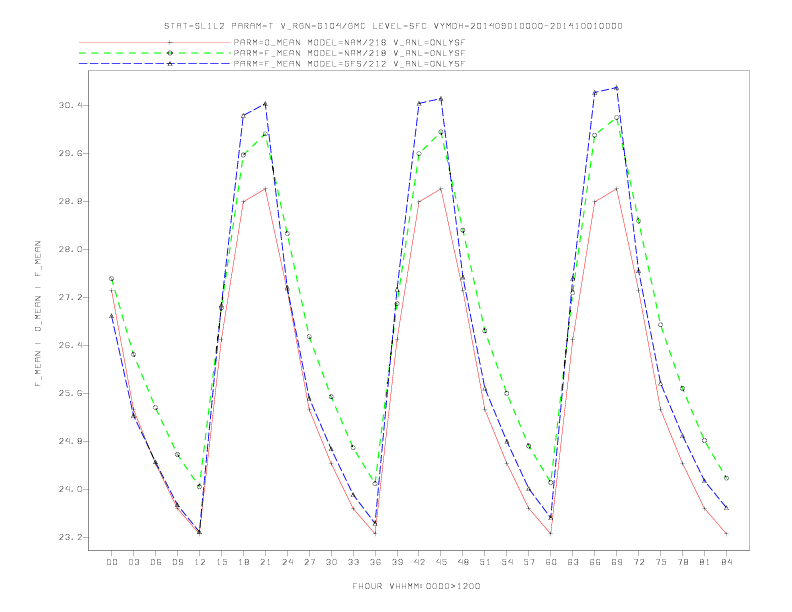Click the y-axis tick value 28.0
Viewport: 792px width, 612px height.
point(69,249)
